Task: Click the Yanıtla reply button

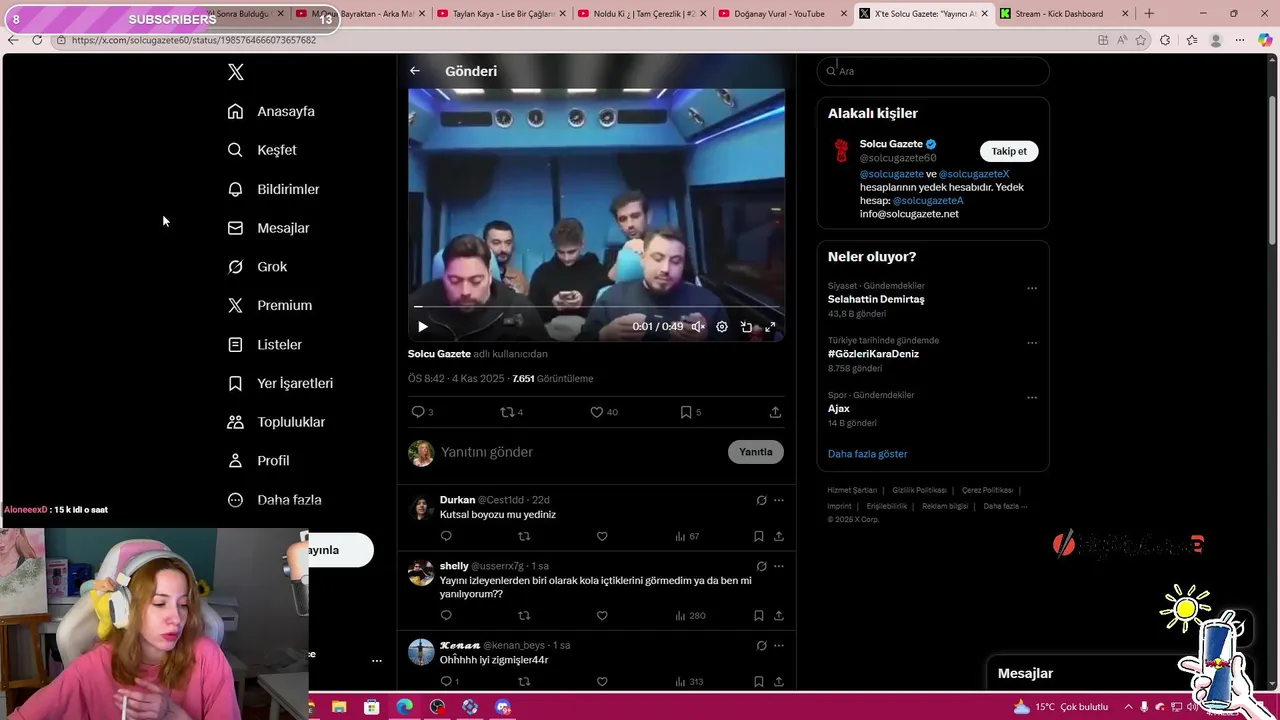Action: (756, 452)
